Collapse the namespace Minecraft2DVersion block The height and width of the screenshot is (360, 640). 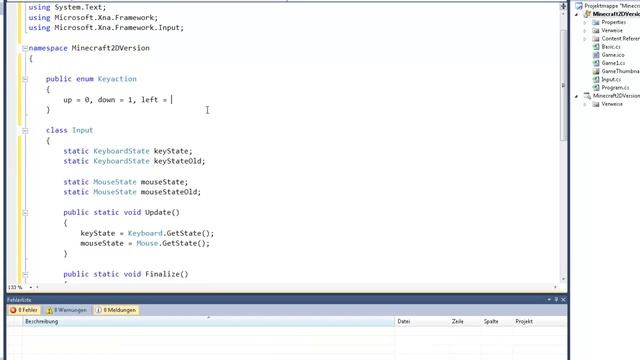(25, 48)
